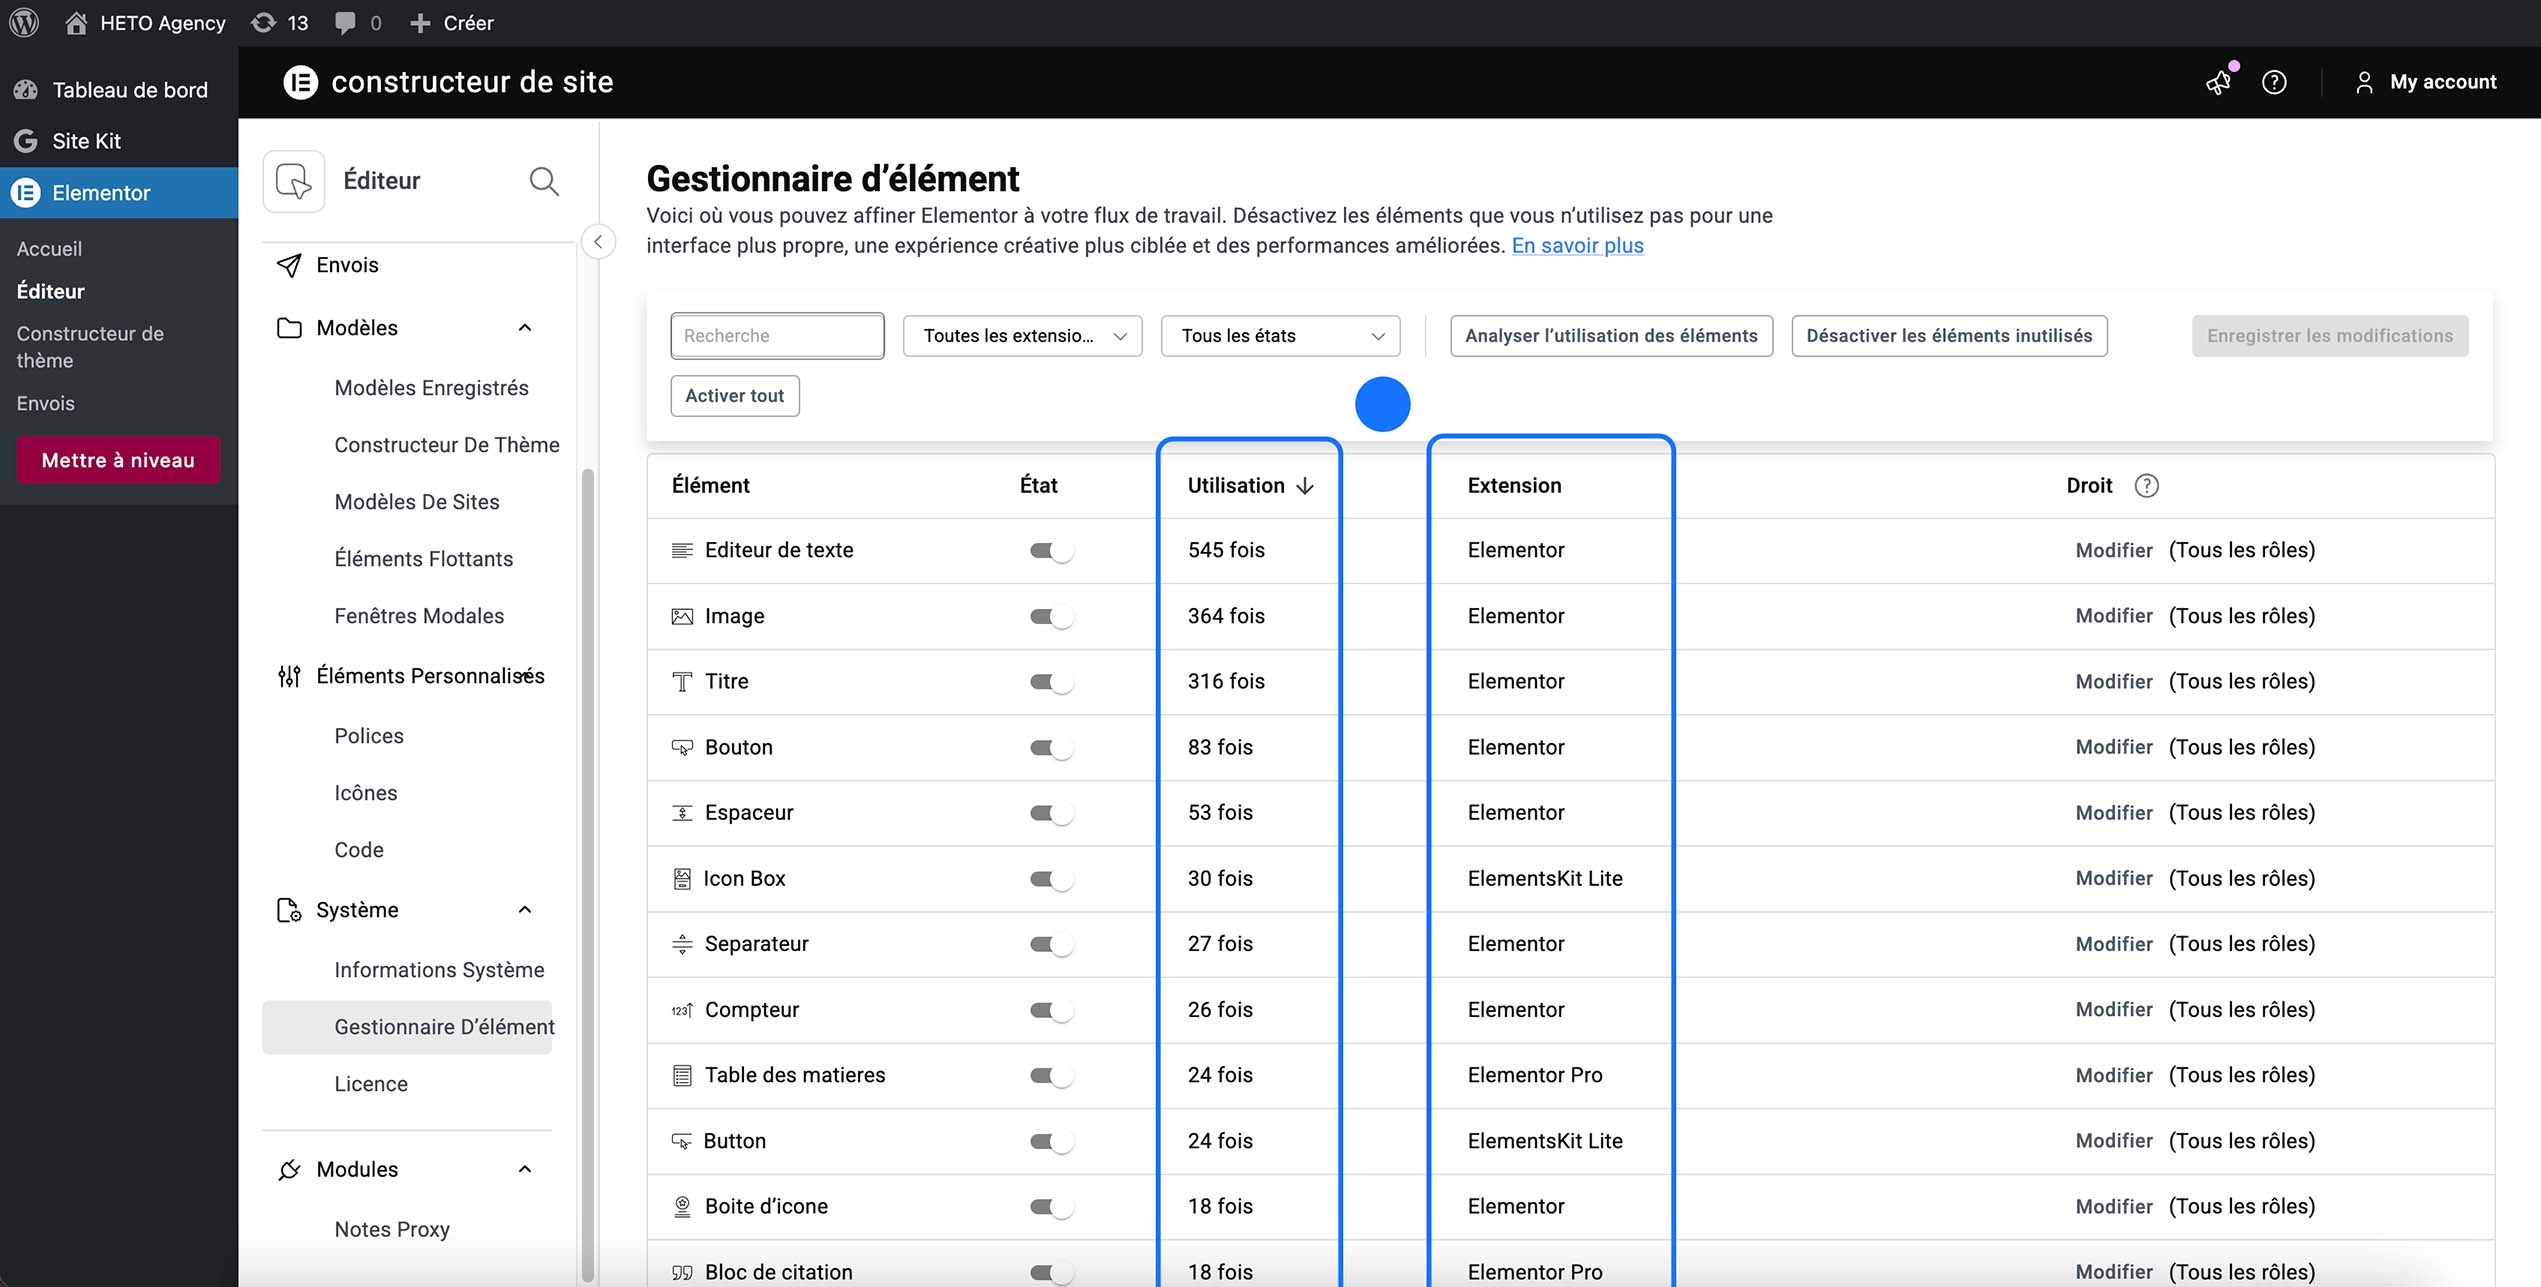Turn off the Table des matieres element
The width and height of the screenshot is (2541, 1287).
(1051, 1075)
